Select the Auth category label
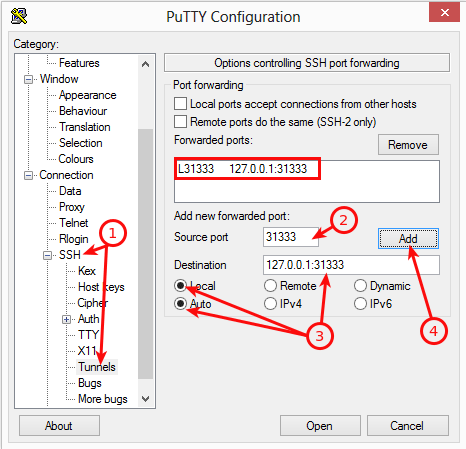The width and height of the screenshot is (466, 449). 89,319
